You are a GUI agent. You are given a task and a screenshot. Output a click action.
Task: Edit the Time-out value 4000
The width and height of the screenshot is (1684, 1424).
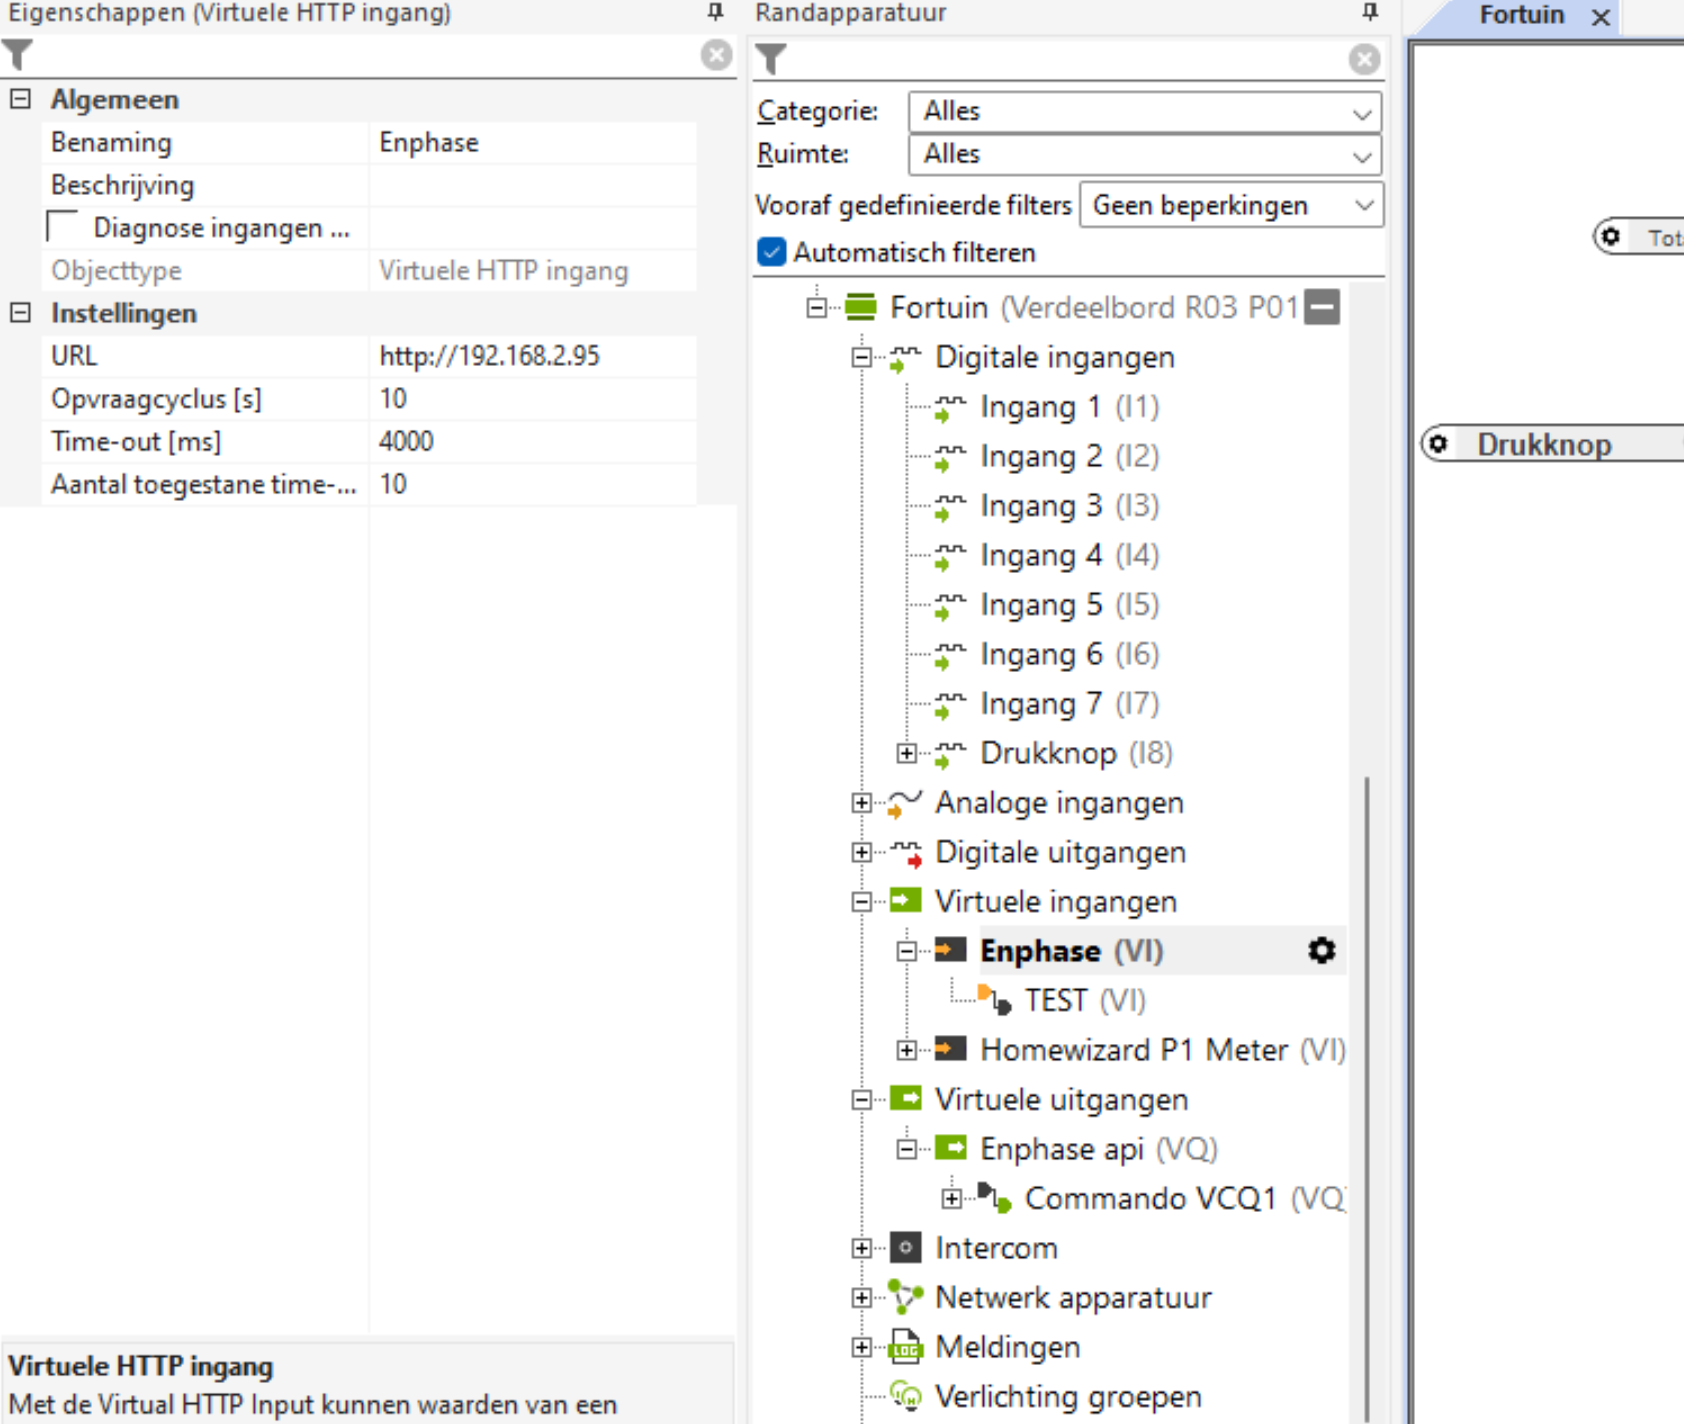click(533, 441)
